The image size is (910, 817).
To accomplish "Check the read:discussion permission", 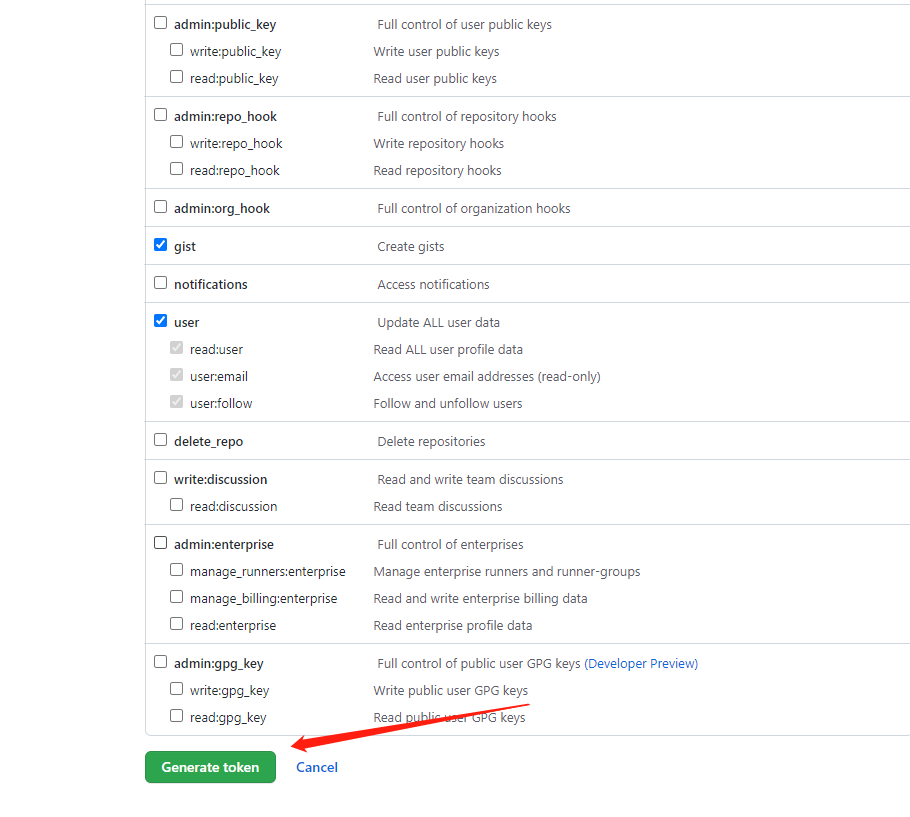I will click(176, 504).
